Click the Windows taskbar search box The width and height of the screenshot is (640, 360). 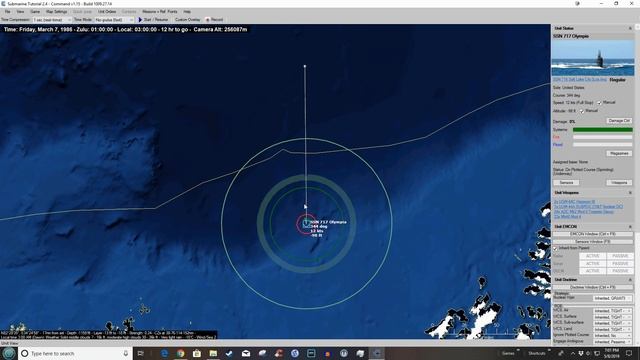coord(74,353)
